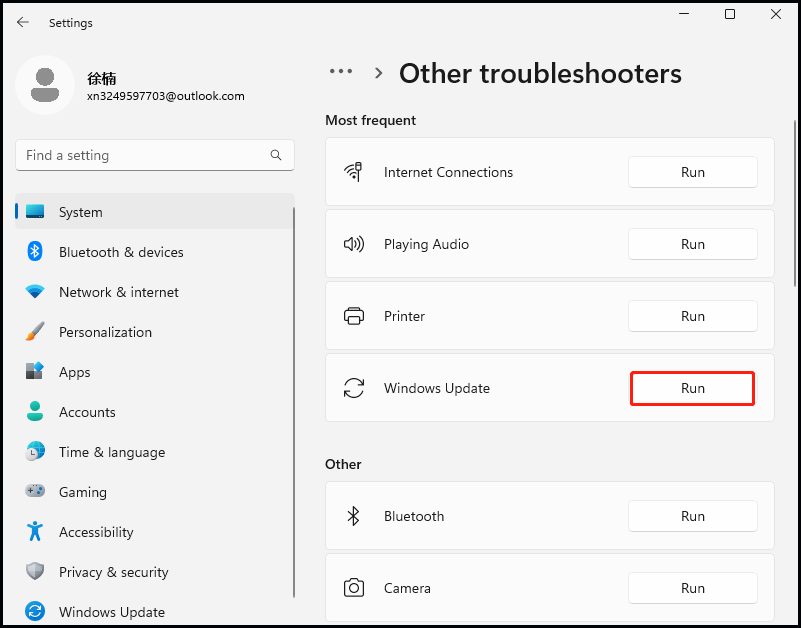The width and height of the screenshot is (801, 628).
Task: Run the Camera troubleshooter
Action: 692,588
